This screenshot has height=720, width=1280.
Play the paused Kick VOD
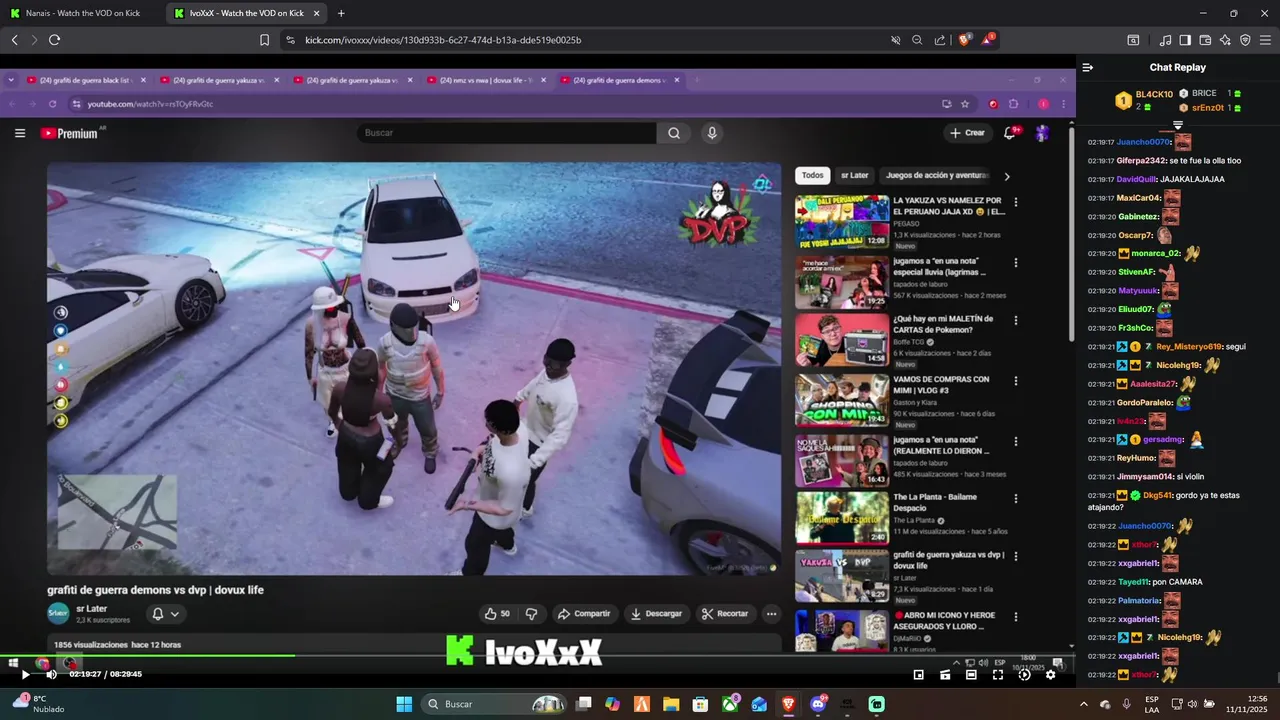25,674
